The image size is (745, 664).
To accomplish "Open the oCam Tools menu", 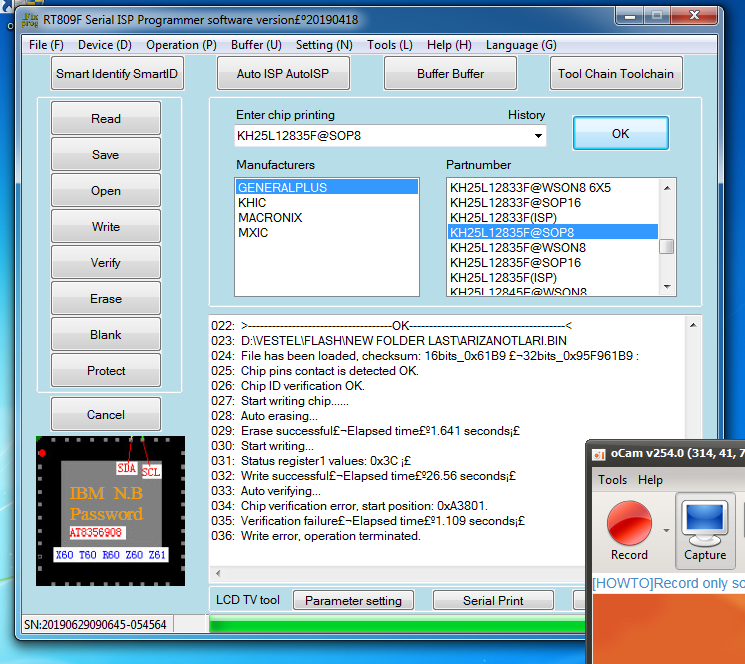I will (x=612, y=480).
